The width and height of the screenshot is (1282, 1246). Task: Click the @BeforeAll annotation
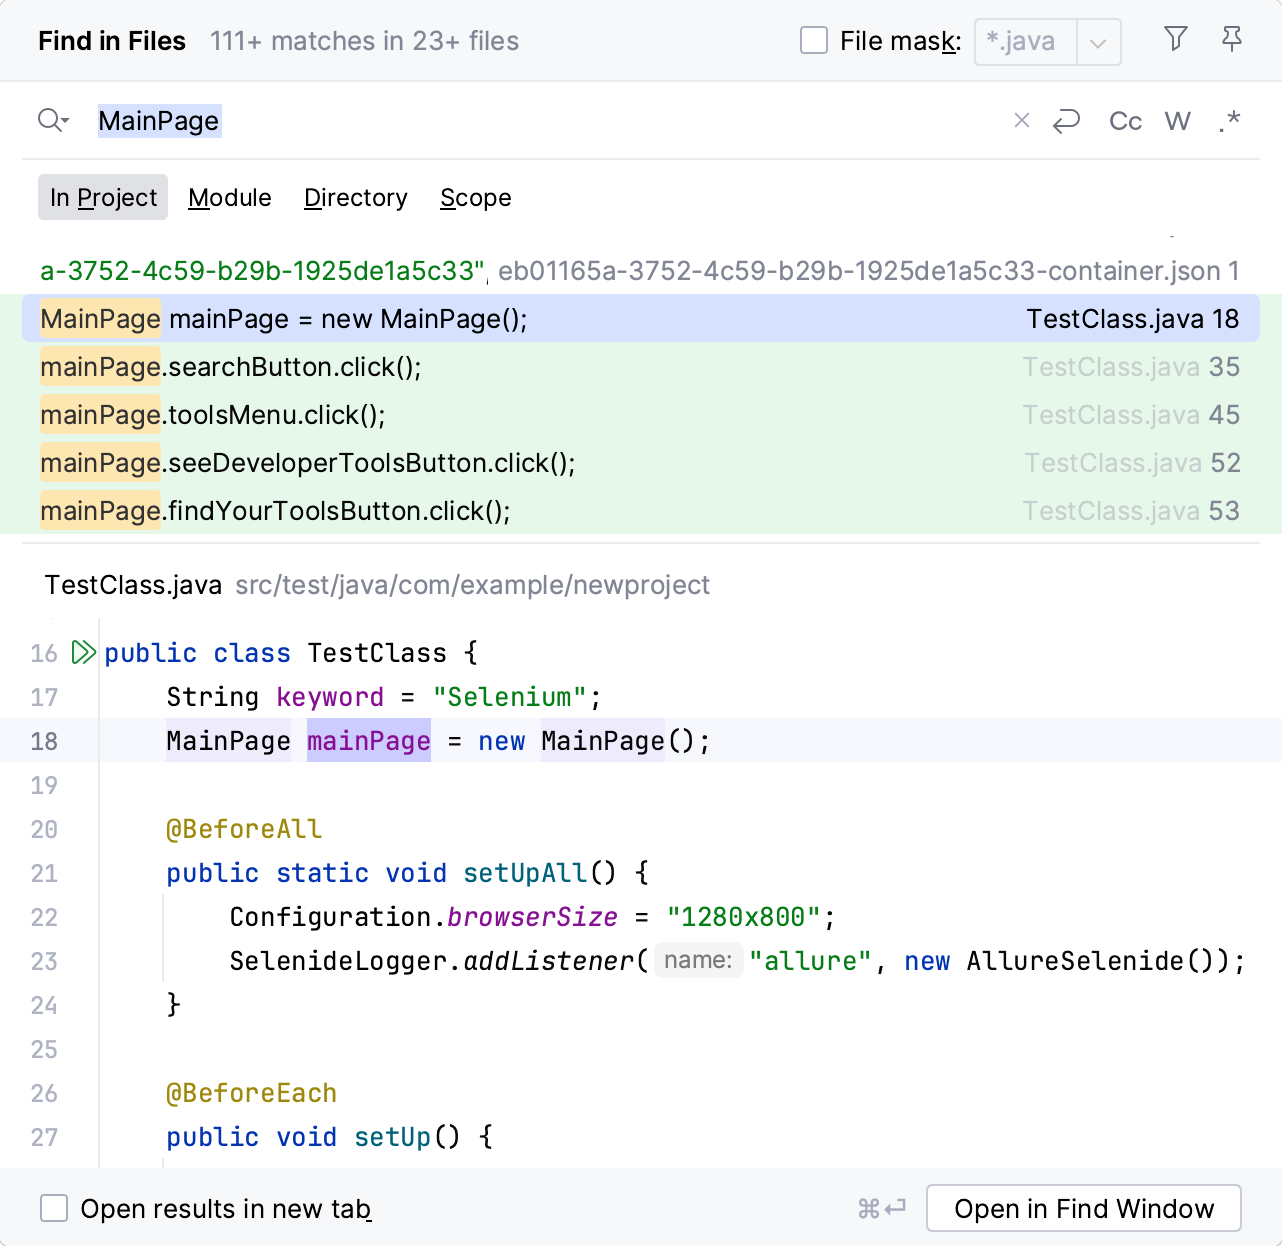click(x=244, y=829)
